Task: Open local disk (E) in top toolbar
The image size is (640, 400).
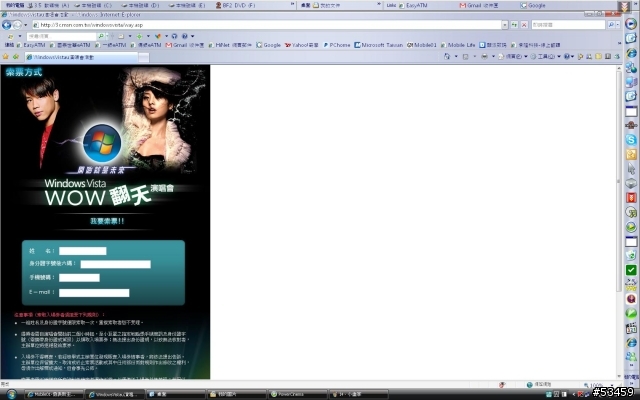Action: coord(187,5)
